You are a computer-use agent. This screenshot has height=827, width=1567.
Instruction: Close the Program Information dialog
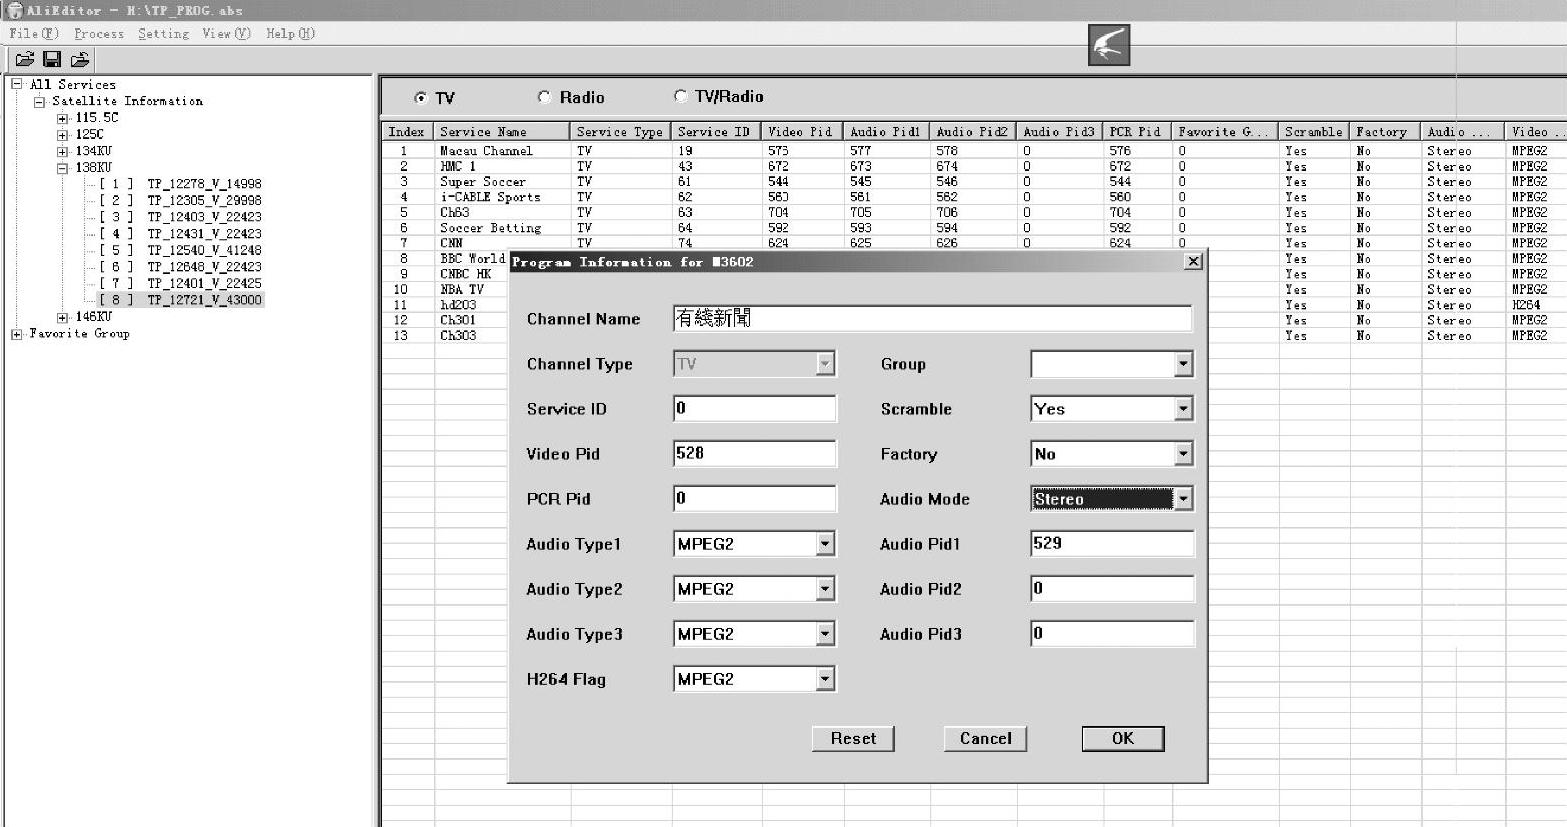coord(1193,262)
